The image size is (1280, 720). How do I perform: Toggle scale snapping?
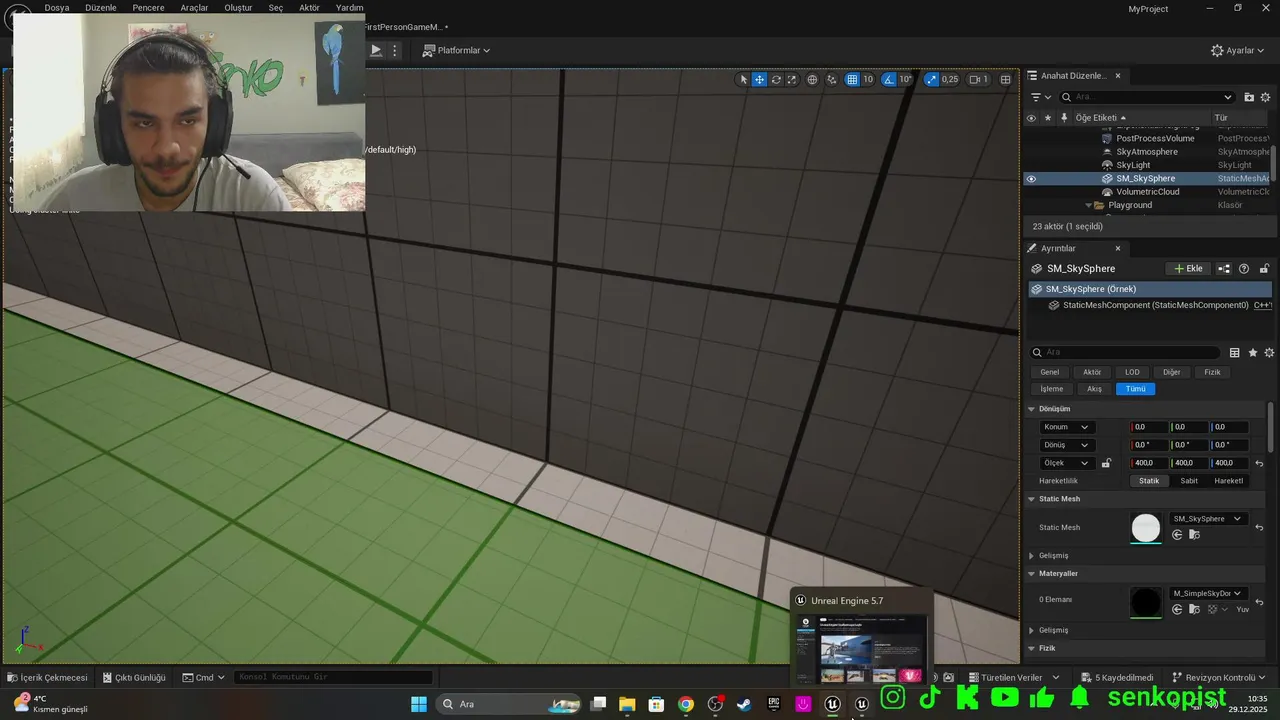click(x=931, y=79)
